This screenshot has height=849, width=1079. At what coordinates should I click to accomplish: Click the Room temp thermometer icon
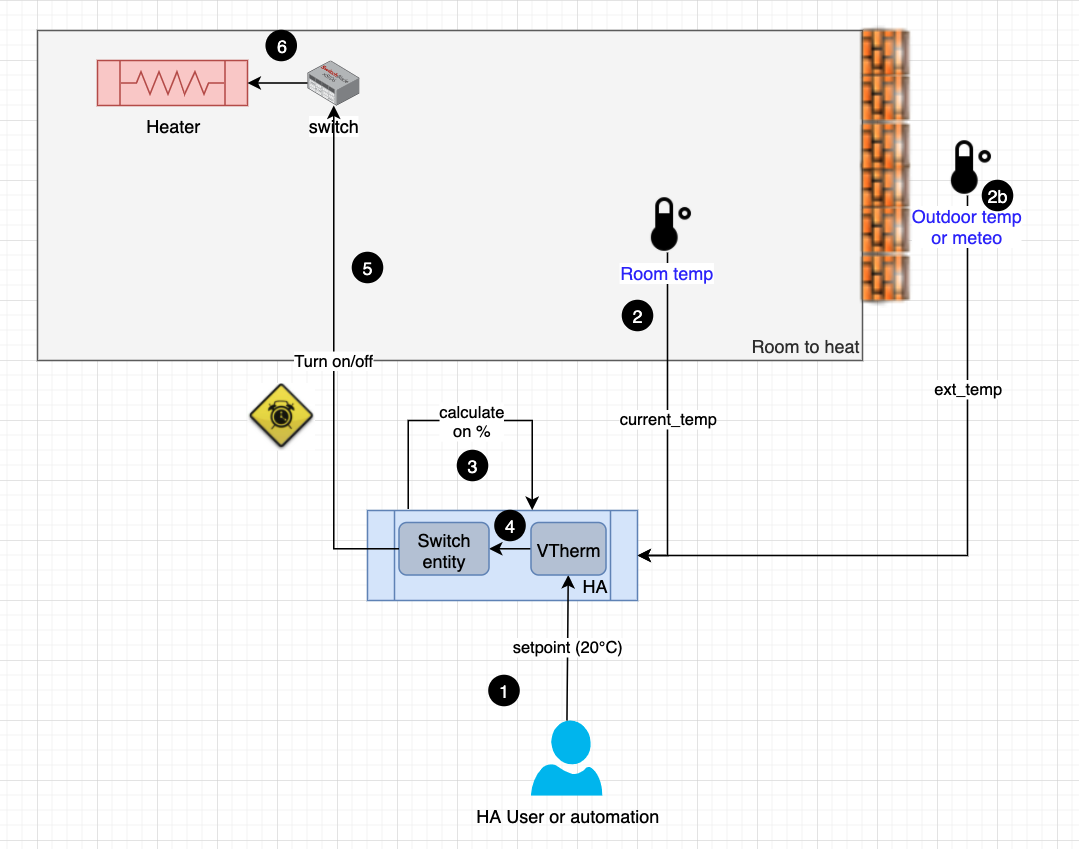(664, 224)
